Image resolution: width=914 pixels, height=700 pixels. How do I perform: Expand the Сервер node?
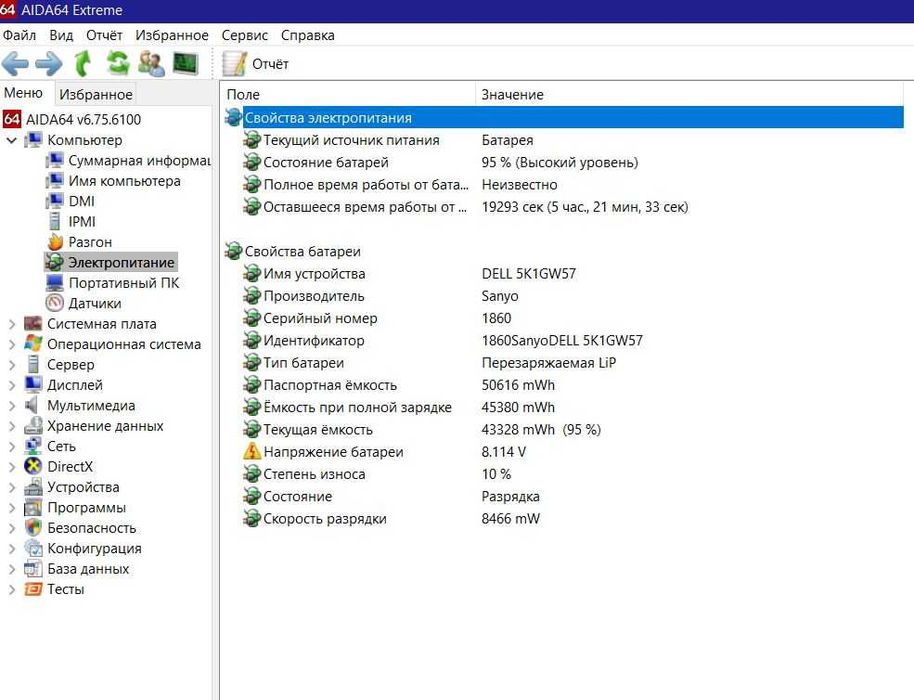click(12, 365)
